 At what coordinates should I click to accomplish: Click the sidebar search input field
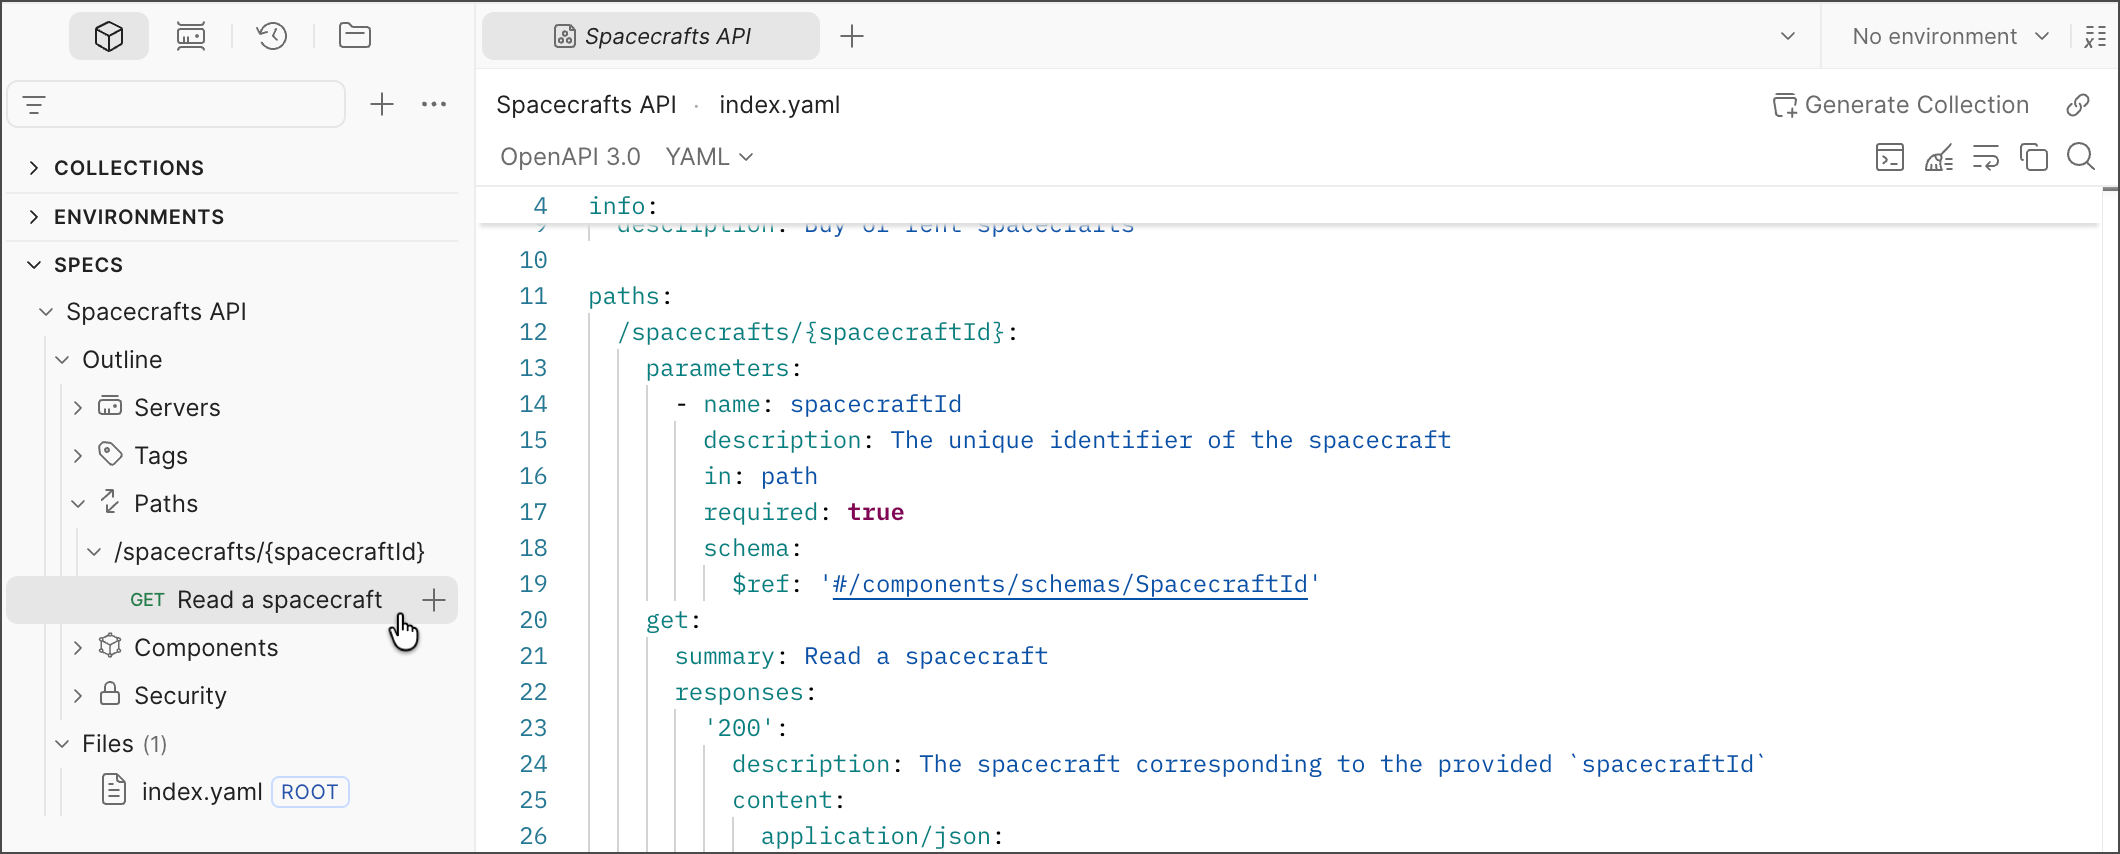[x=177, y=105]
